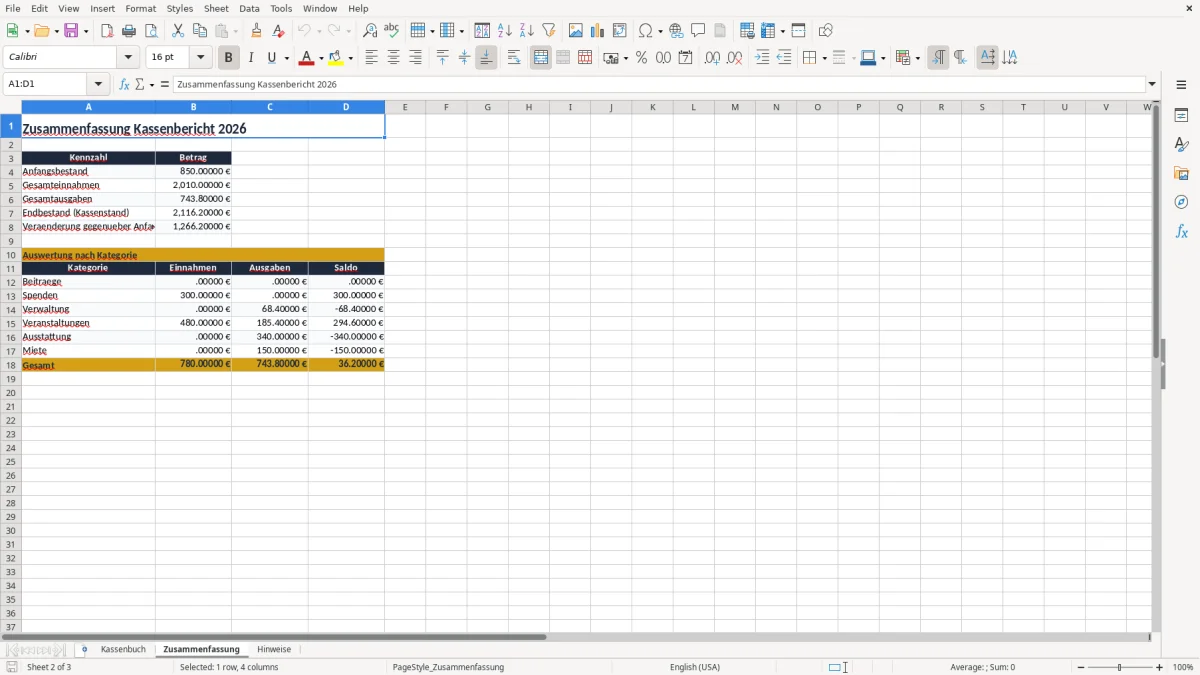Screen dimensions: 1200x675
Task: Toggle Wrap Text
Action: (x=514, y=58)
